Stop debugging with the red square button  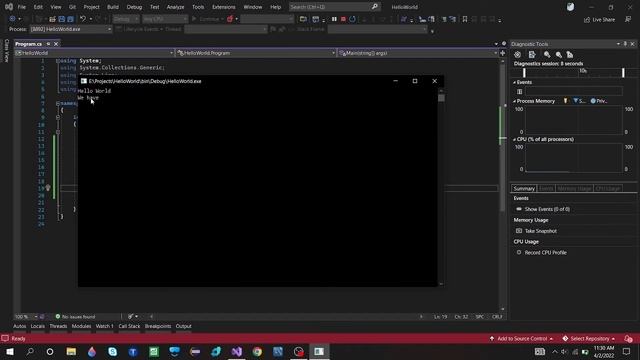pyautogui.click(x=343, y=19)
